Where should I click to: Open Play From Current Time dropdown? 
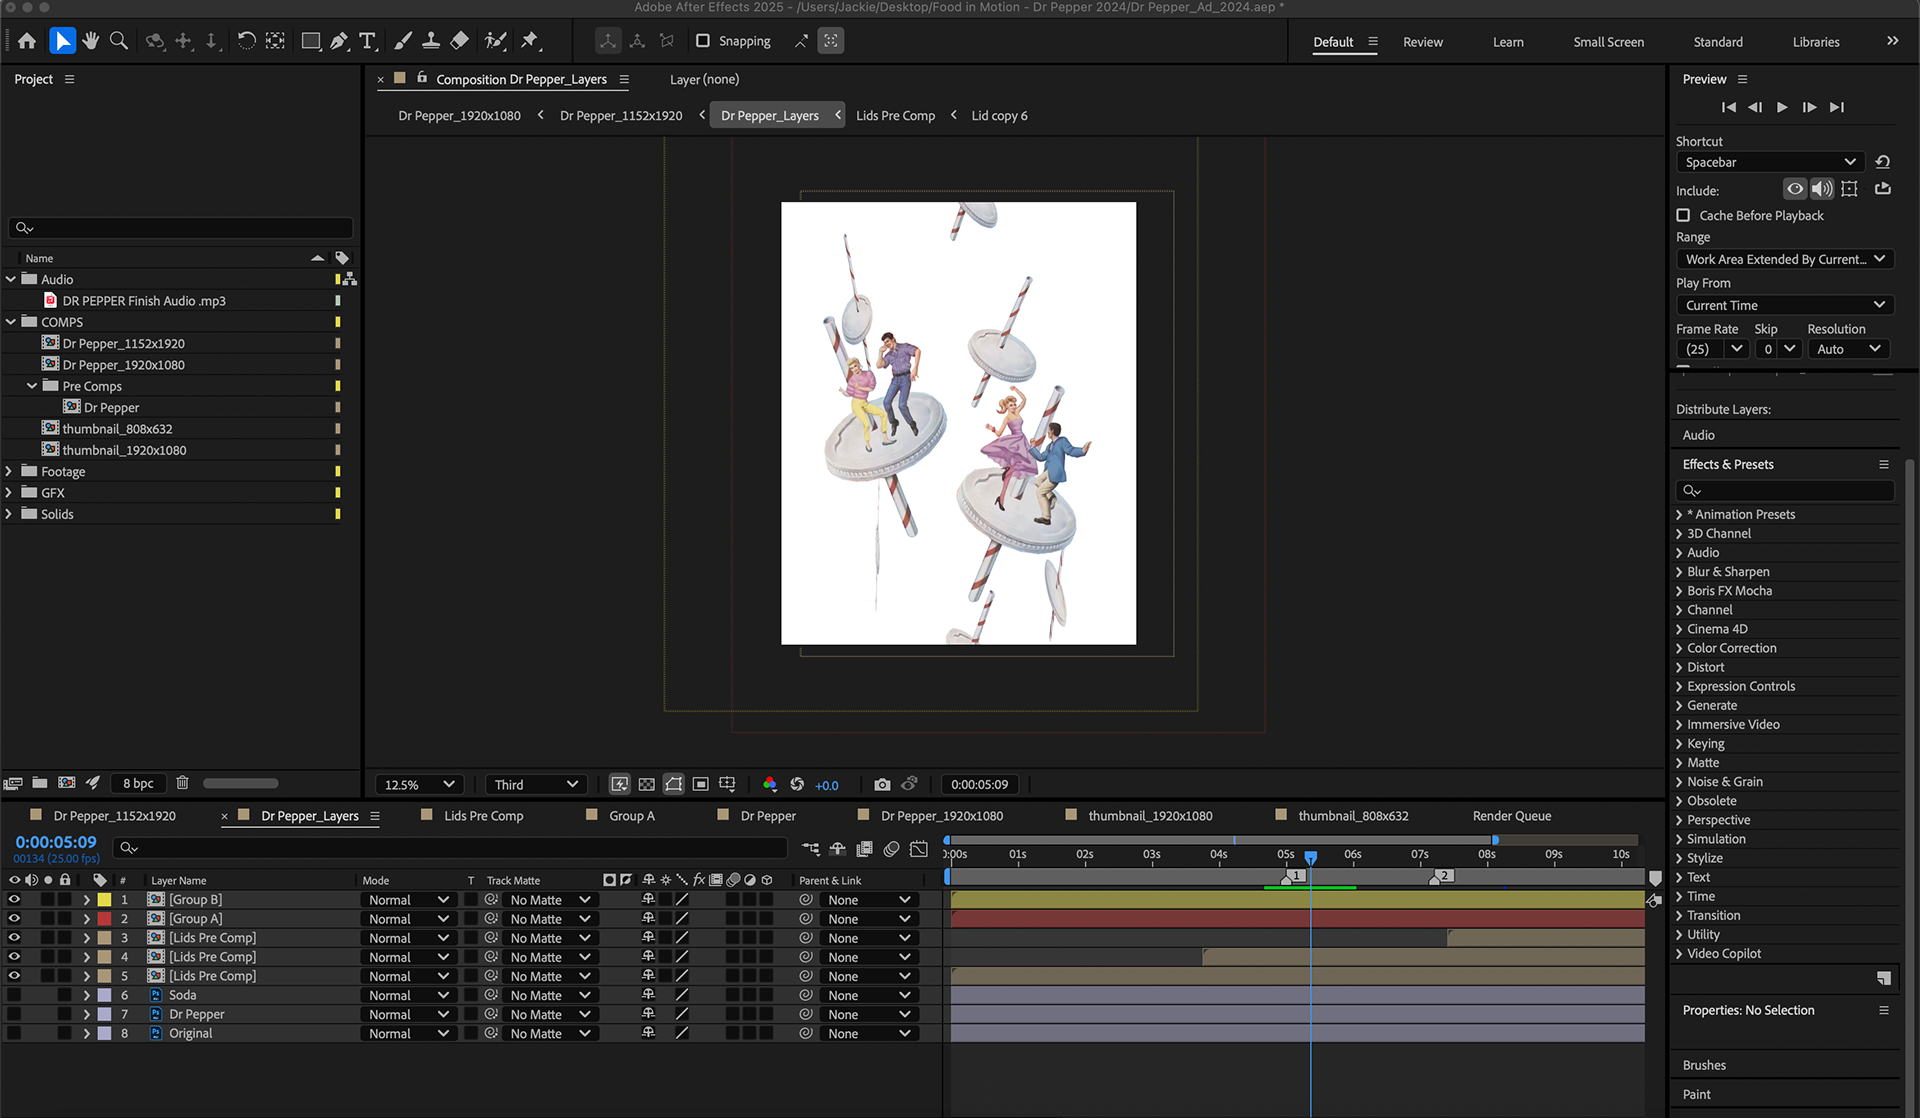click(1785, 305)
